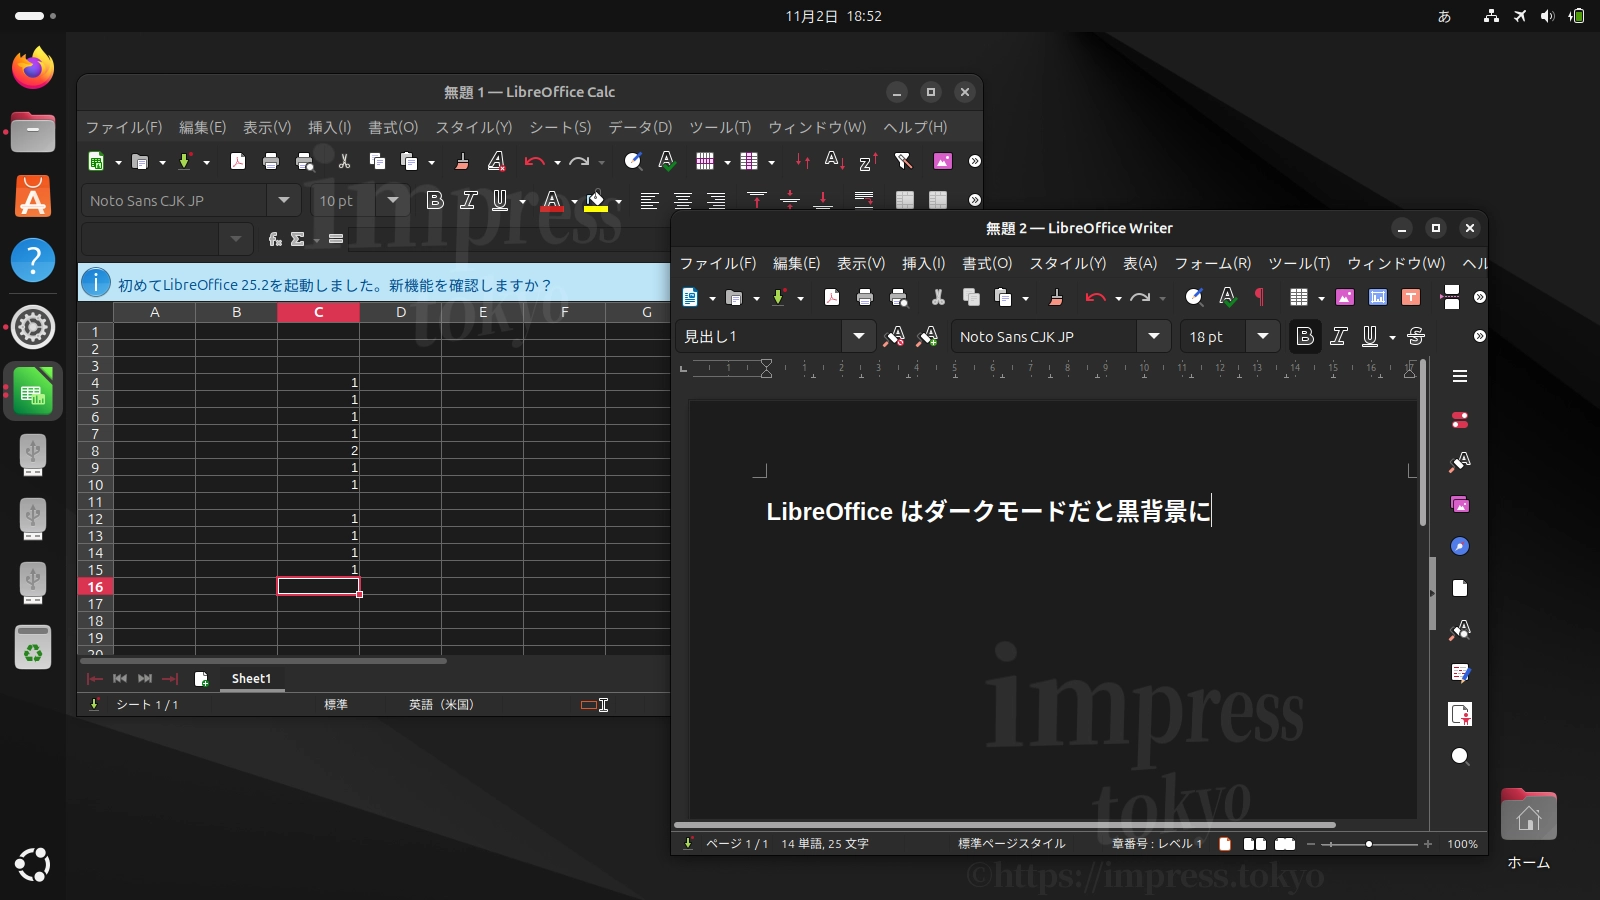Toggle Underline in Calc formatting bar
Viewport: 1600px width, 900px height.
tap(500, 201)
